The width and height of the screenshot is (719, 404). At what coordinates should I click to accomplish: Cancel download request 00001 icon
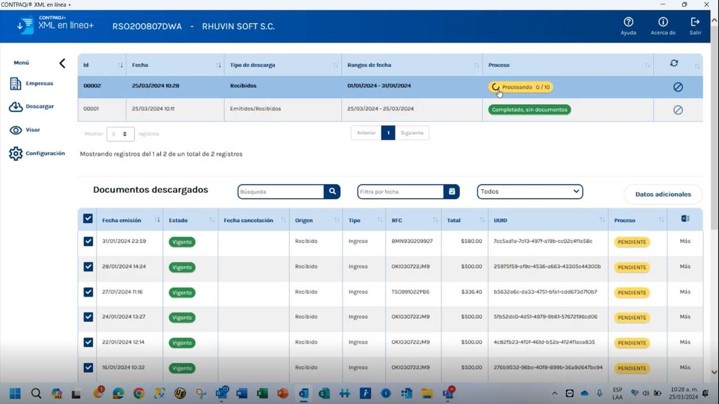(678, 110)
